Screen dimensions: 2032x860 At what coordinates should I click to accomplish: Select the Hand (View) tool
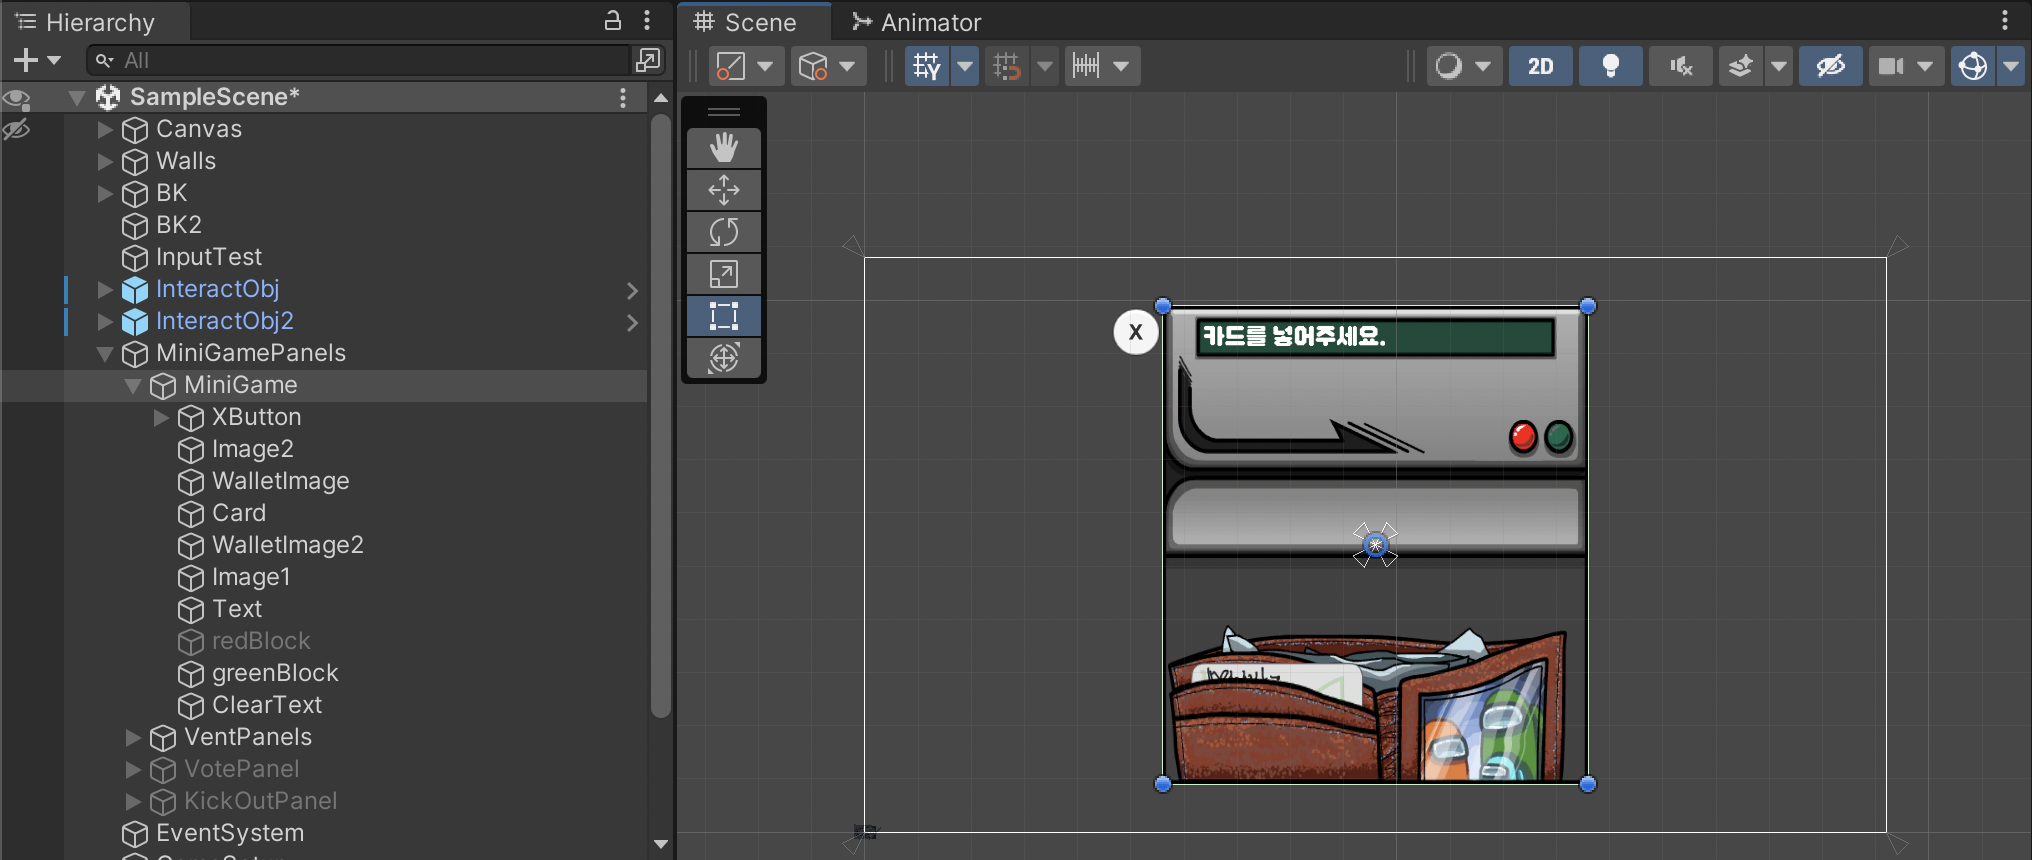[x=724, y=148]
